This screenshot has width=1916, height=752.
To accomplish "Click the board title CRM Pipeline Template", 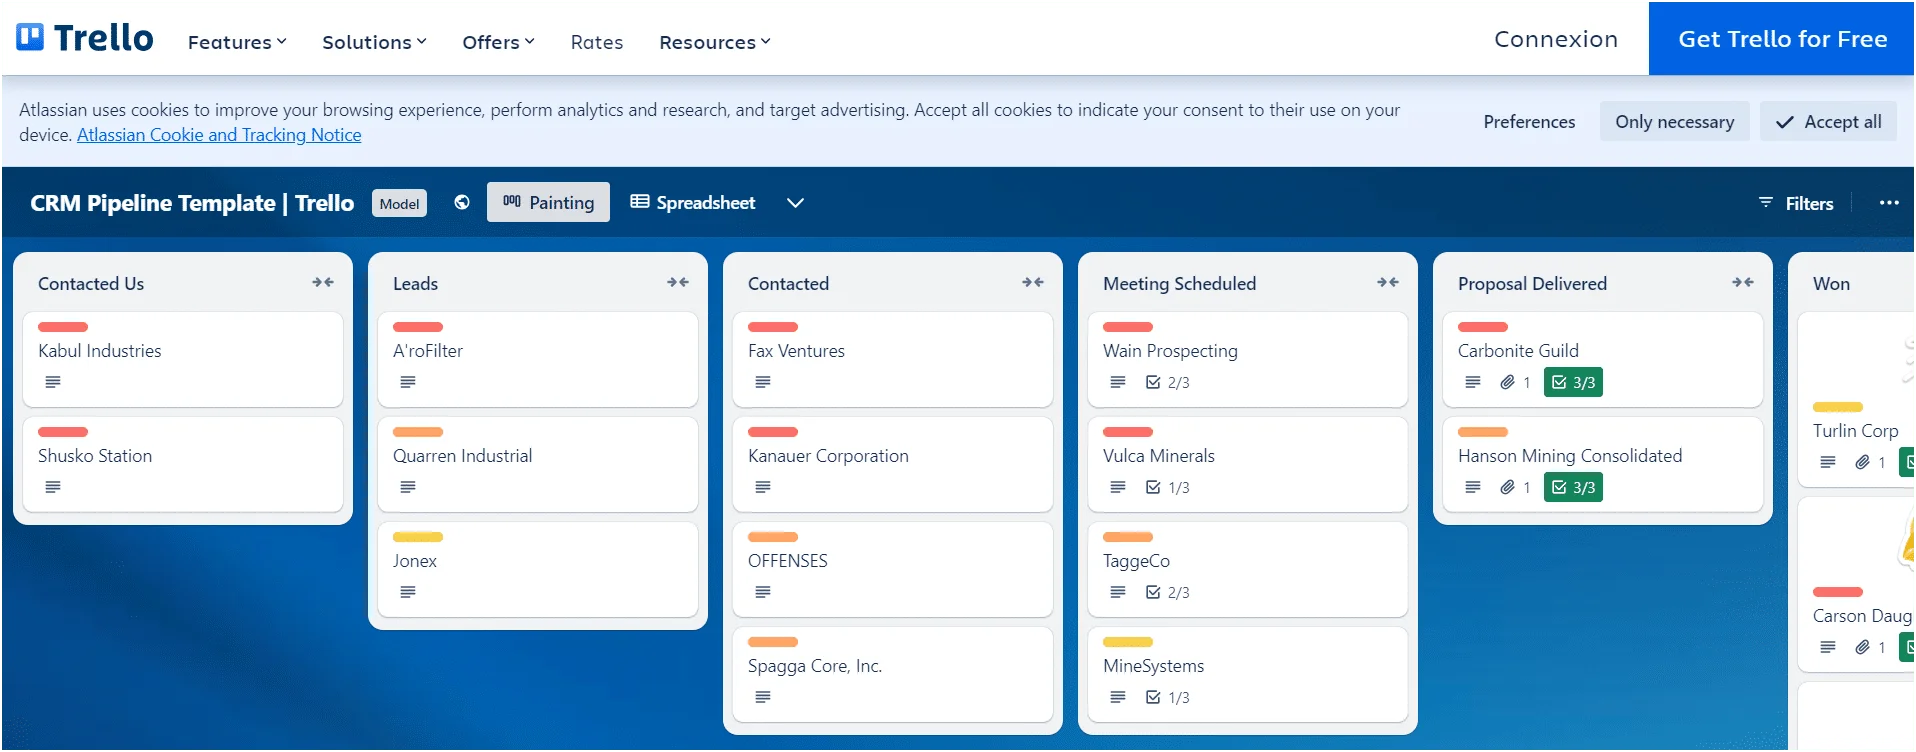I will (x=192, y=203).
